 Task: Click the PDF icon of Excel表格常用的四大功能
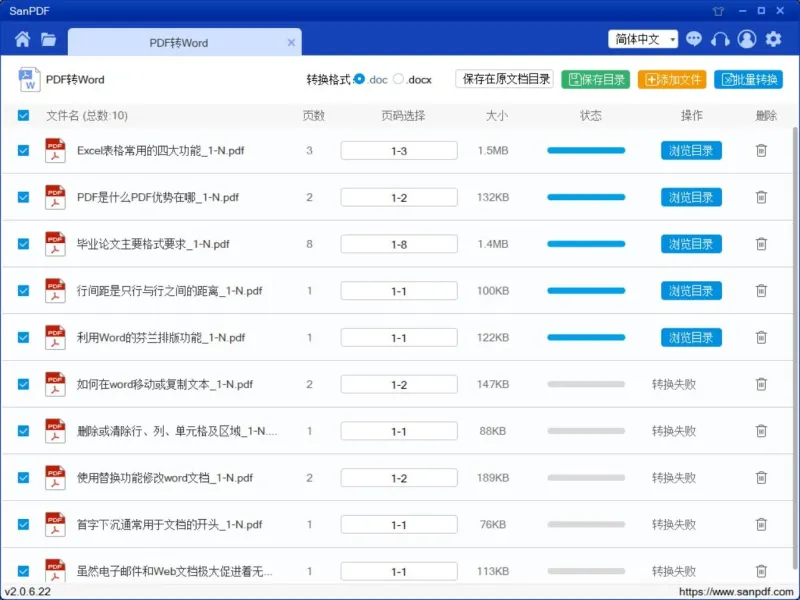55,151
